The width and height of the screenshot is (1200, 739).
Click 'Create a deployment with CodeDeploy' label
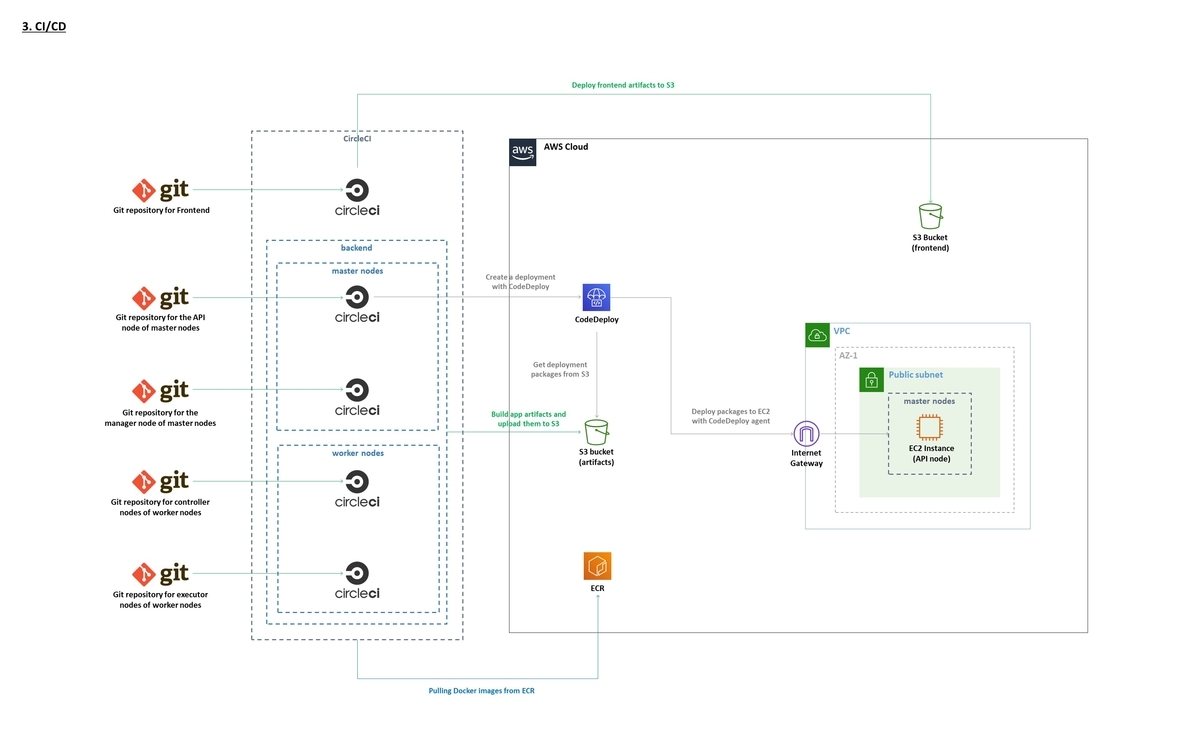point(520,282)
